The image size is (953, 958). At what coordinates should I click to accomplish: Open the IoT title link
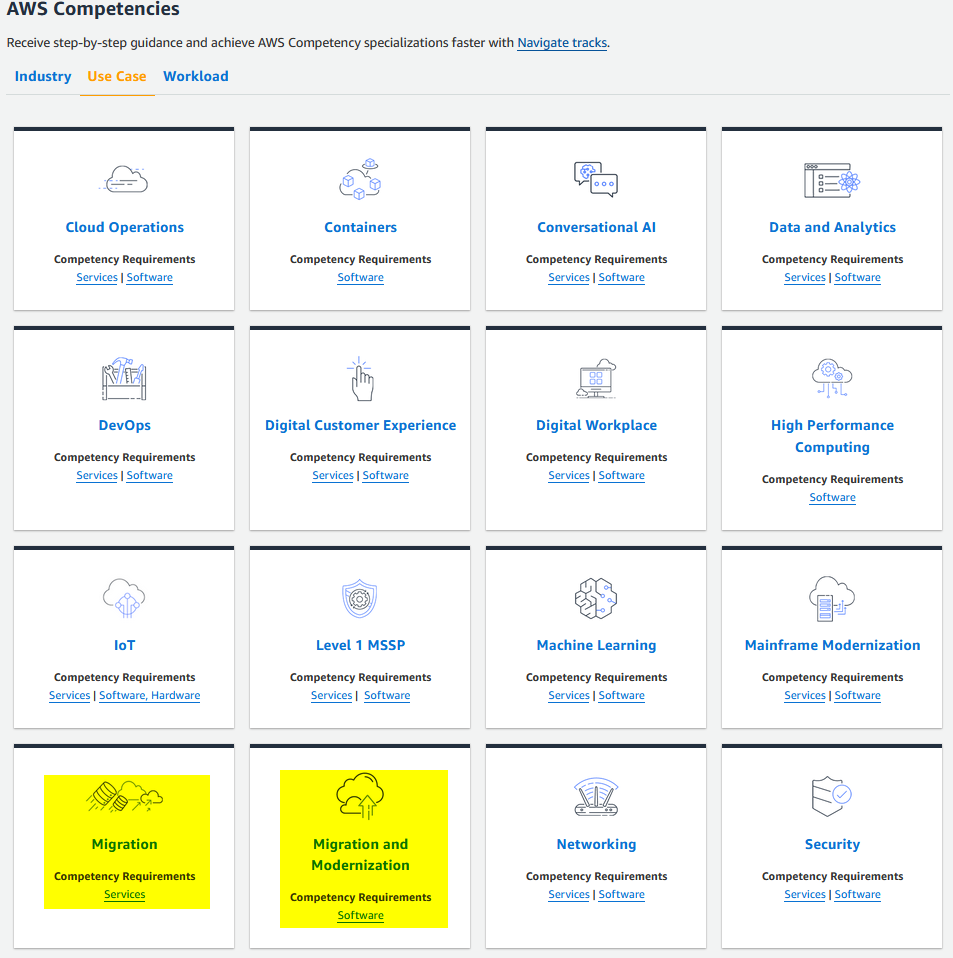tap(125, 645)
